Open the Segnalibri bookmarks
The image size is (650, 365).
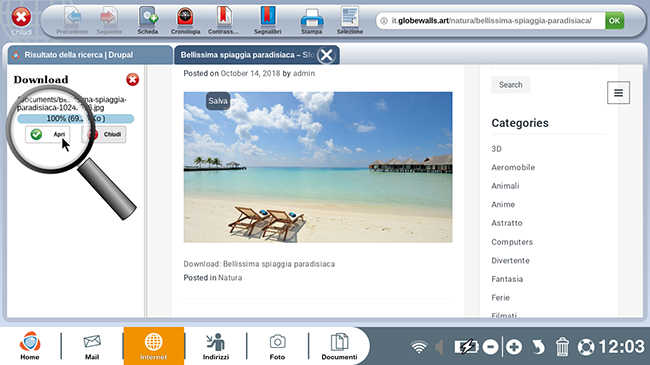click(268, 20)
